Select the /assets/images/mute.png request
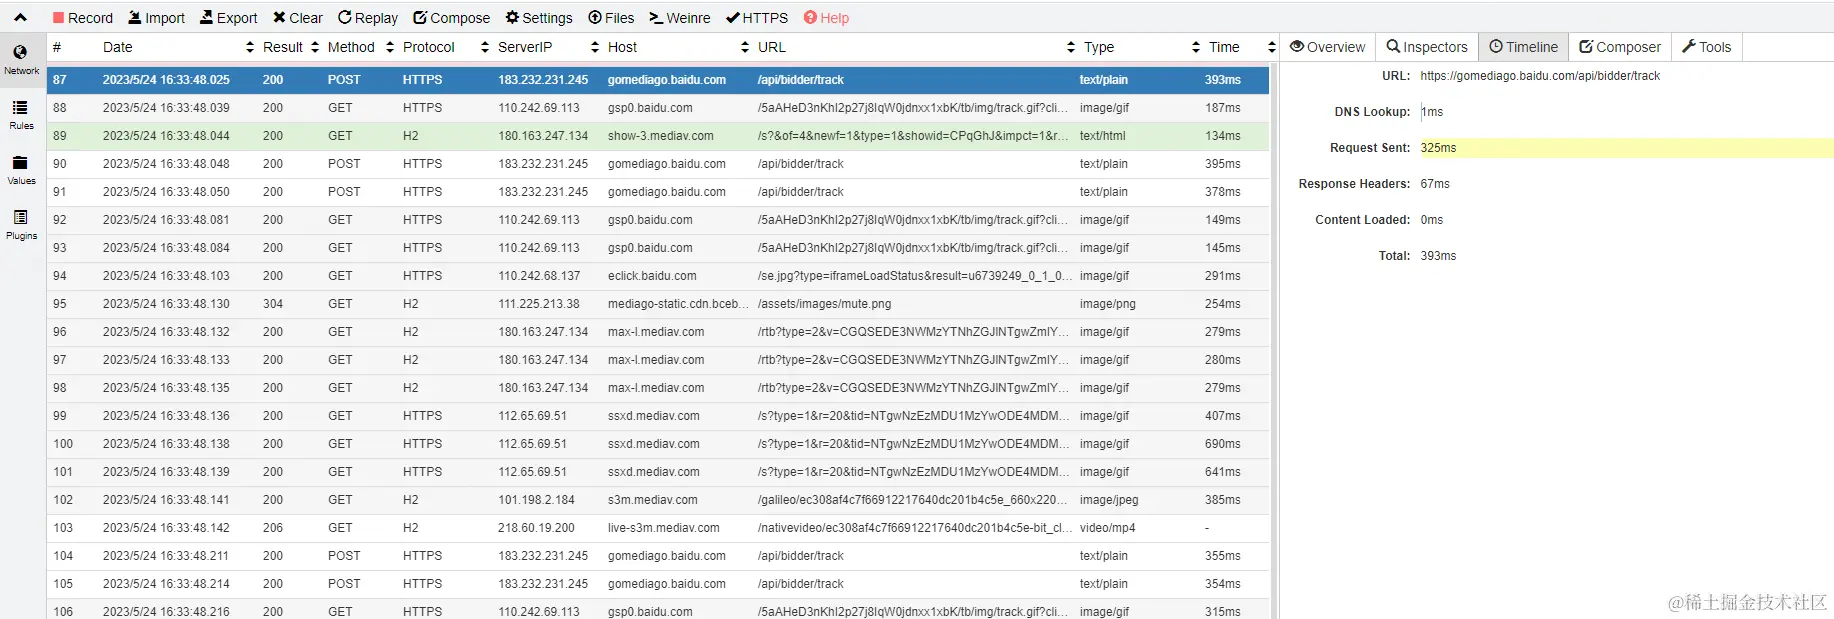The height and width of the screenshot is (619, 1834). click(x=658, y=304)
